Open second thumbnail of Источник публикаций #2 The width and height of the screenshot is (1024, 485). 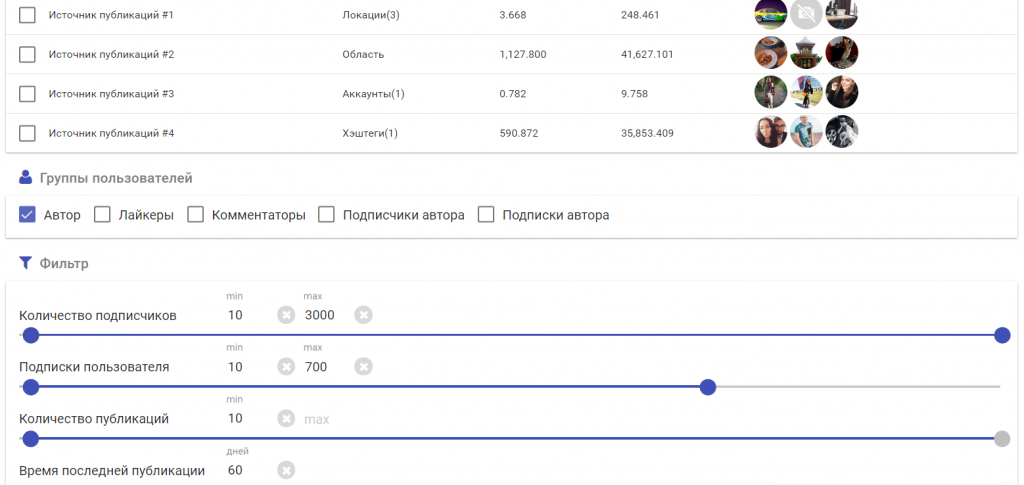point(807,53)
